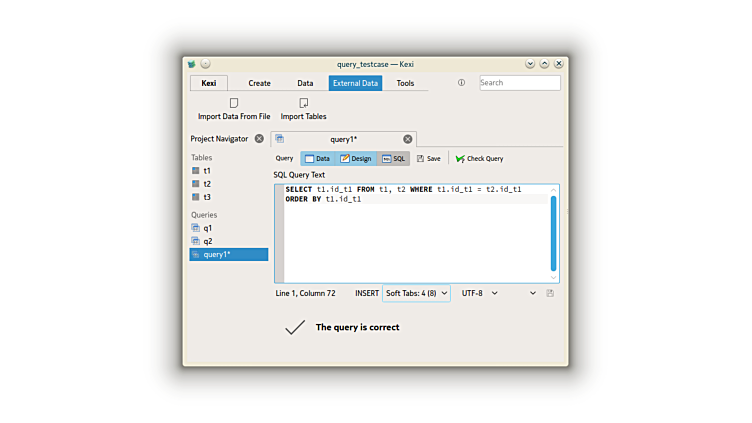752x423 pixels.
Task: Click the save icon in editor status bar
Action: click(550, 293)
